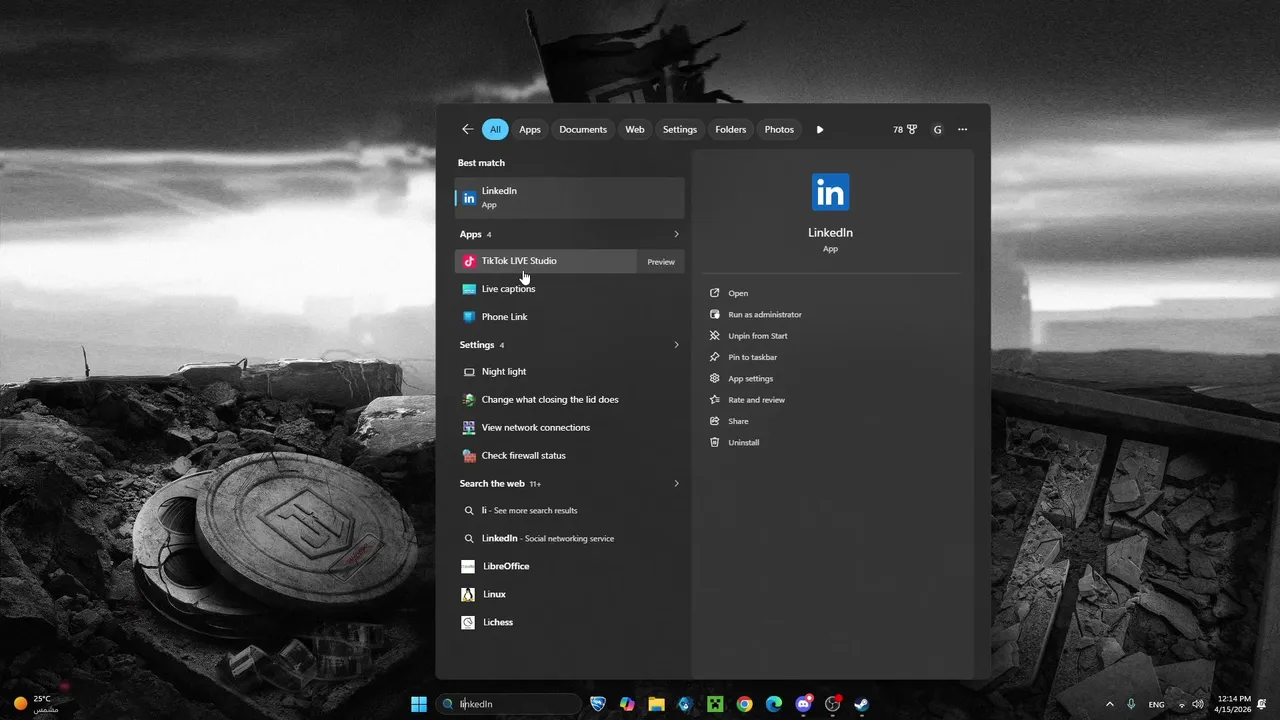Click the microphone tray icon
Image resolution: width=1280 pixels, height=720 pixels.
(1131, 704)
